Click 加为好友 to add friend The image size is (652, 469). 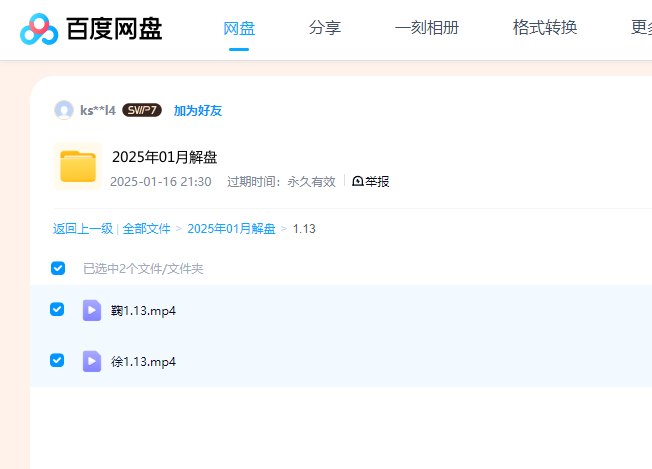click(198, 111)
